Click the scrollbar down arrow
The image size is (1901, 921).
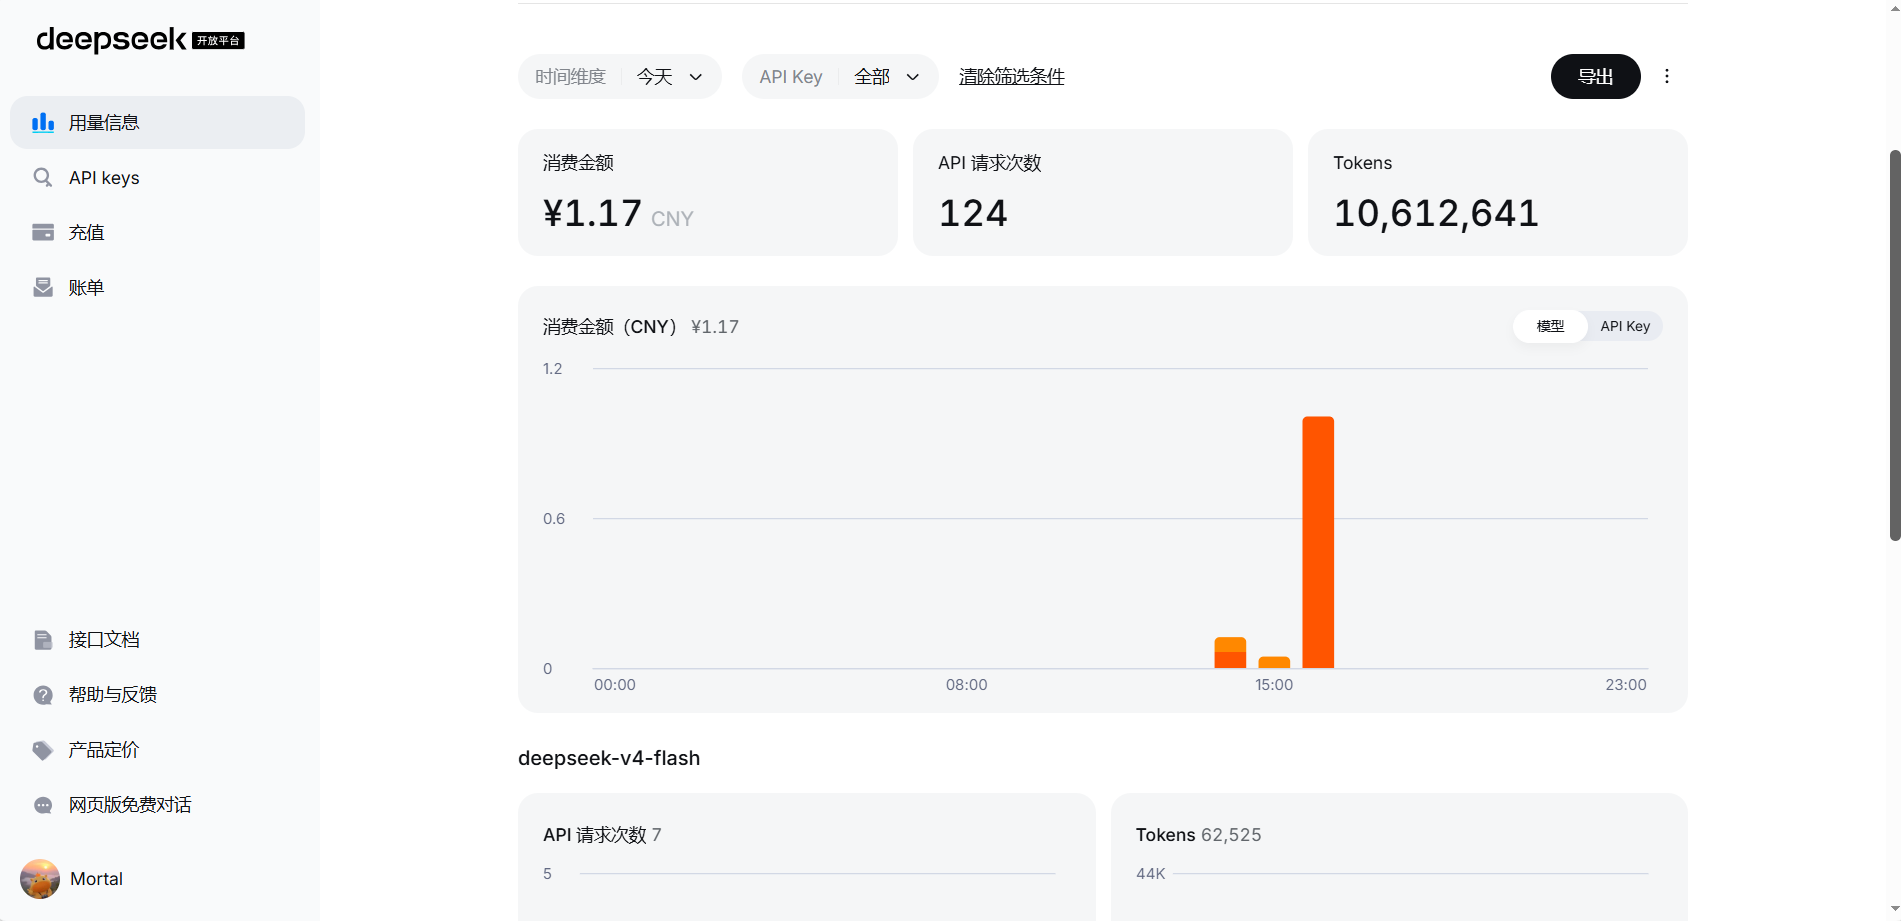tap(1894, 909)
